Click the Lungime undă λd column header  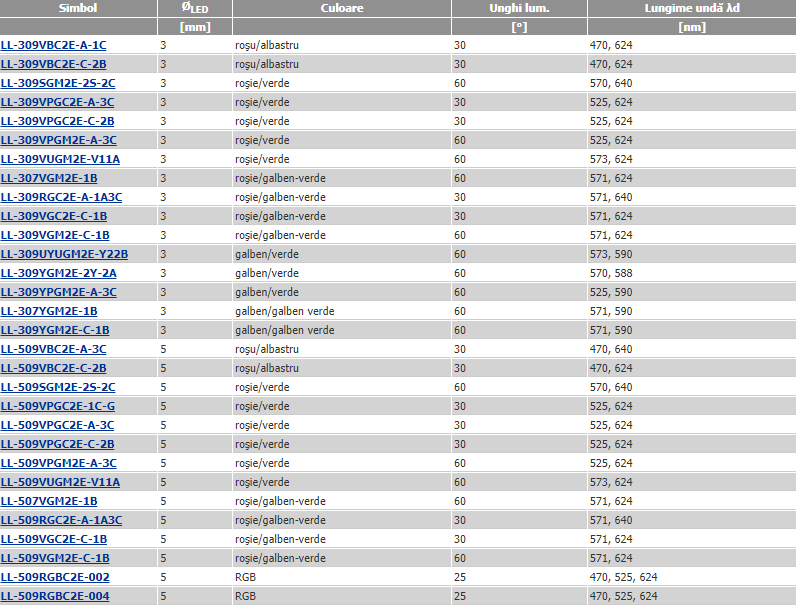(x=691, y=8)
